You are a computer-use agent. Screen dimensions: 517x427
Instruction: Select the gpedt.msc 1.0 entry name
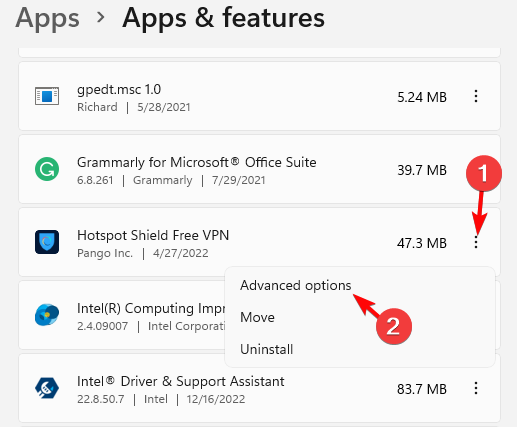[119, 89]
